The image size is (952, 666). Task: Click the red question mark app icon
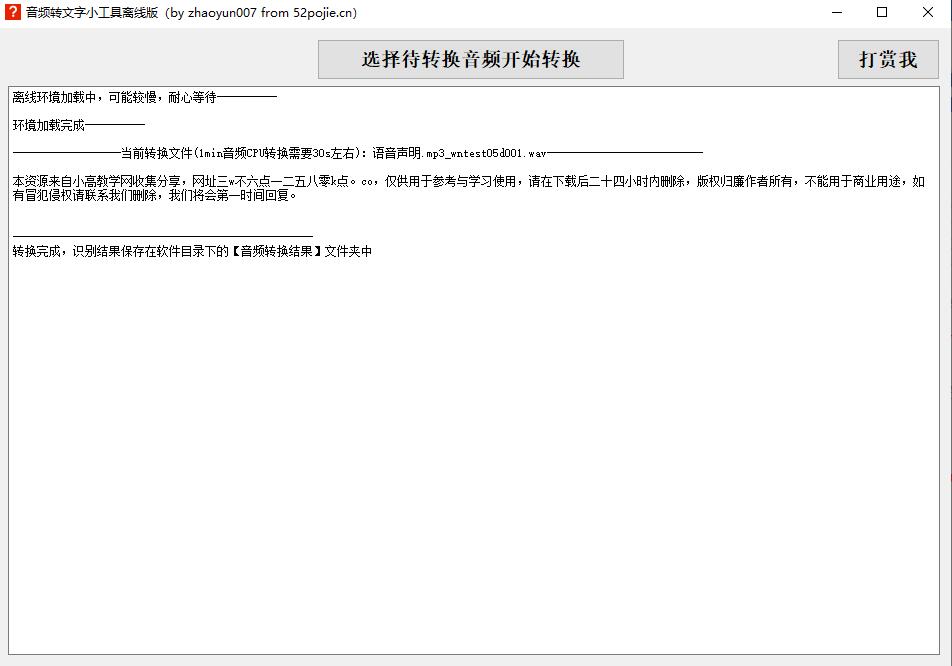[x=13, y=13]
